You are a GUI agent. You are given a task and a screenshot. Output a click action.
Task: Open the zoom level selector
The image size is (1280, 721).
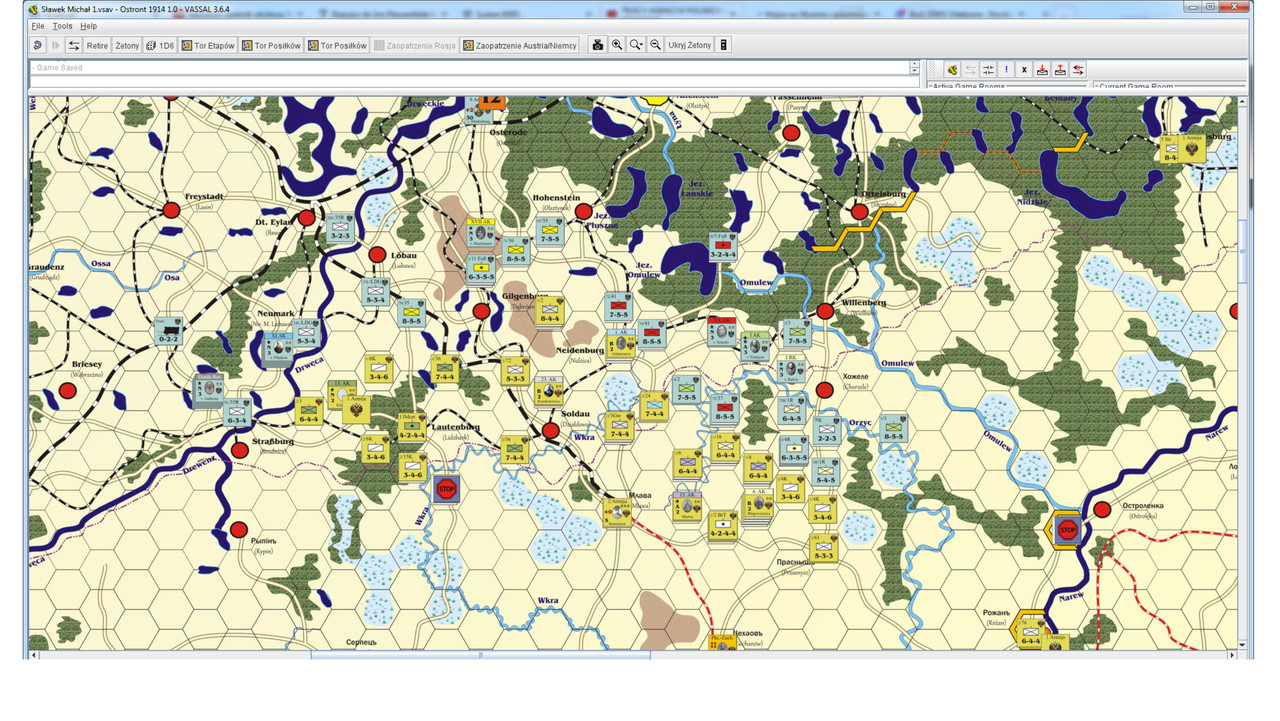point(636,45)
